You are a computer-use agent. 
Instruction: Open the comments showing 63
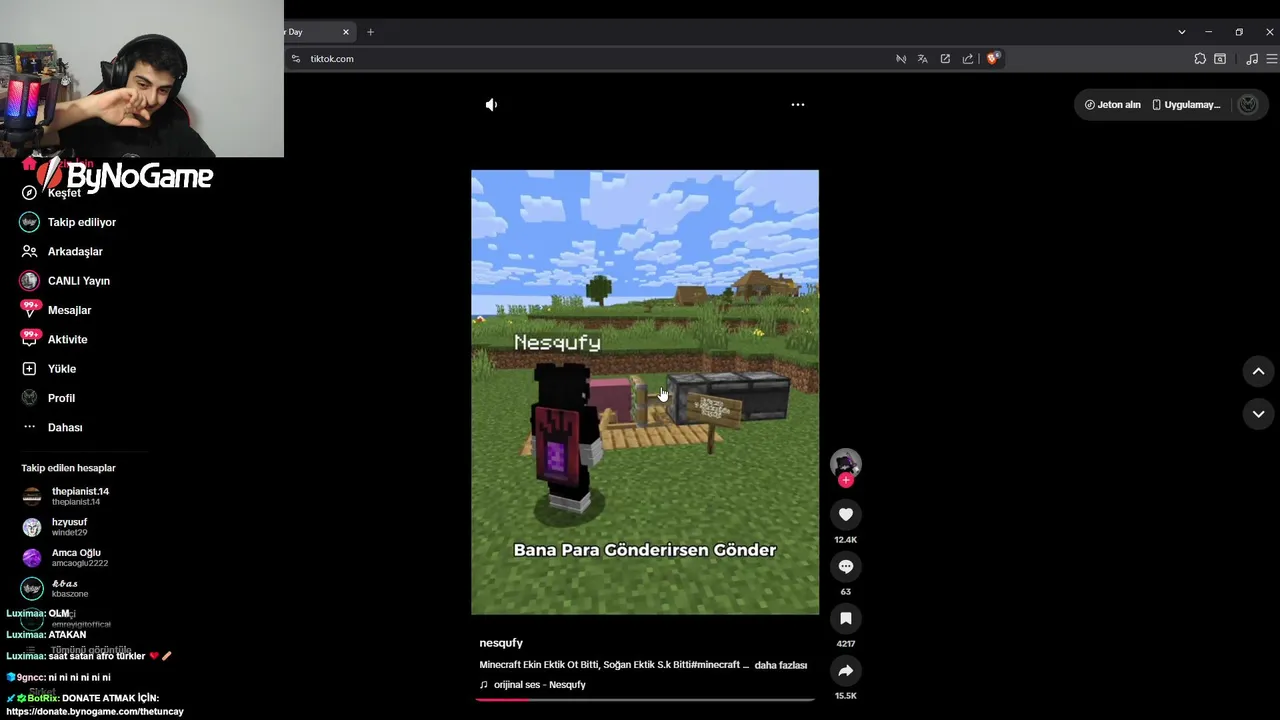846,566
